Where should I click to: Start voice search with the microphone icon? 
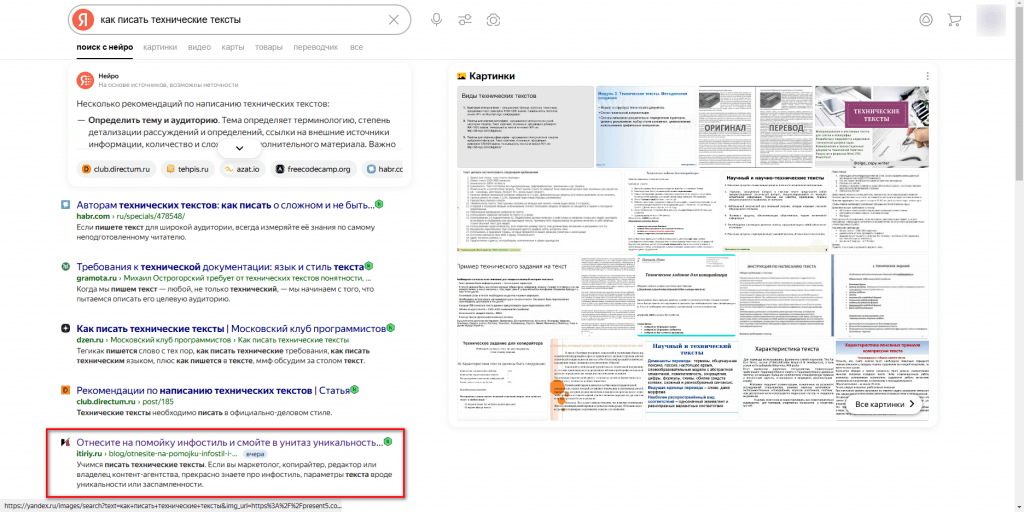[436, 20]
